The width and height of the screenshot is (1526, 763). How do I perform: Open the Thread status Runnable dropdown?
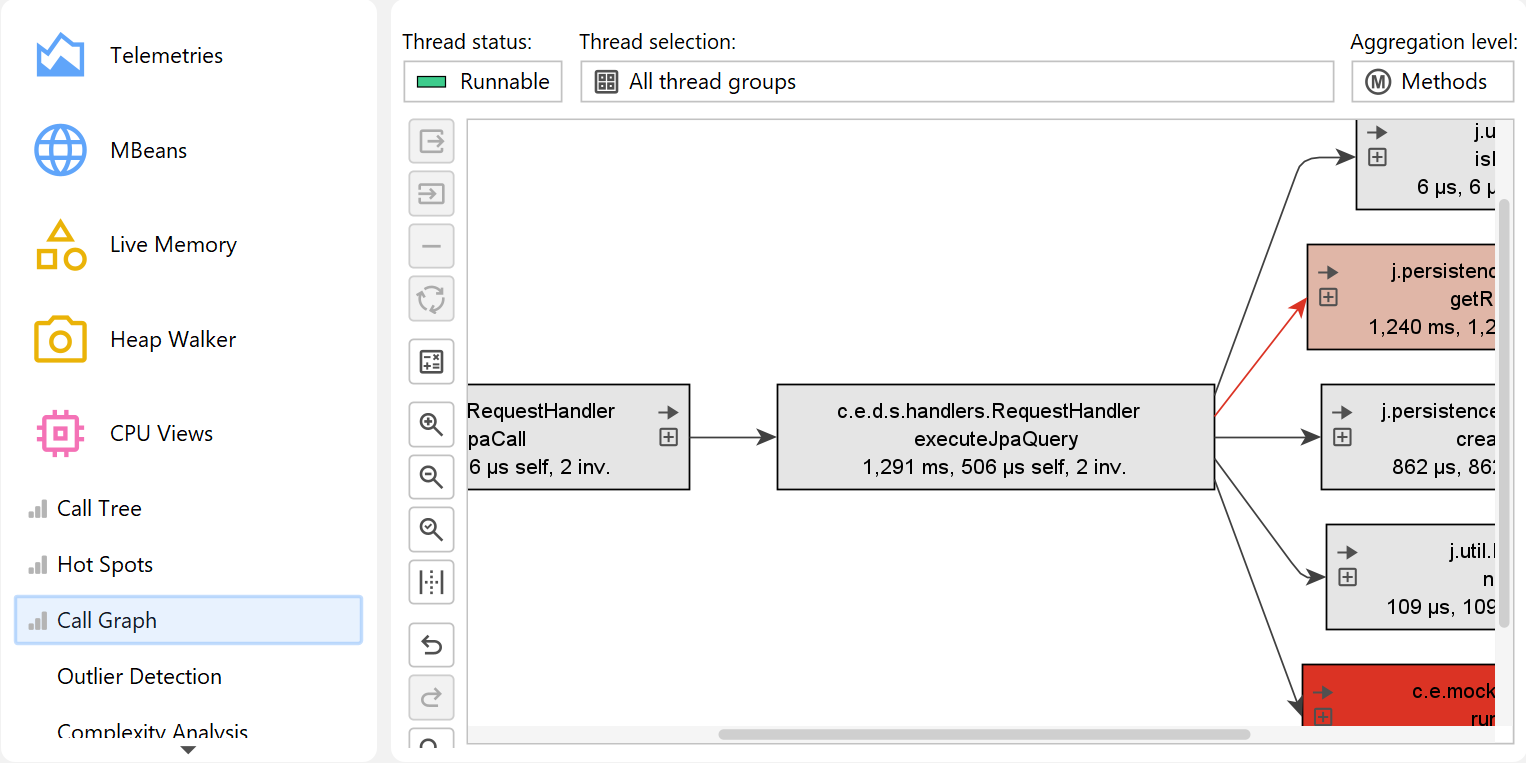pos(483,82)
